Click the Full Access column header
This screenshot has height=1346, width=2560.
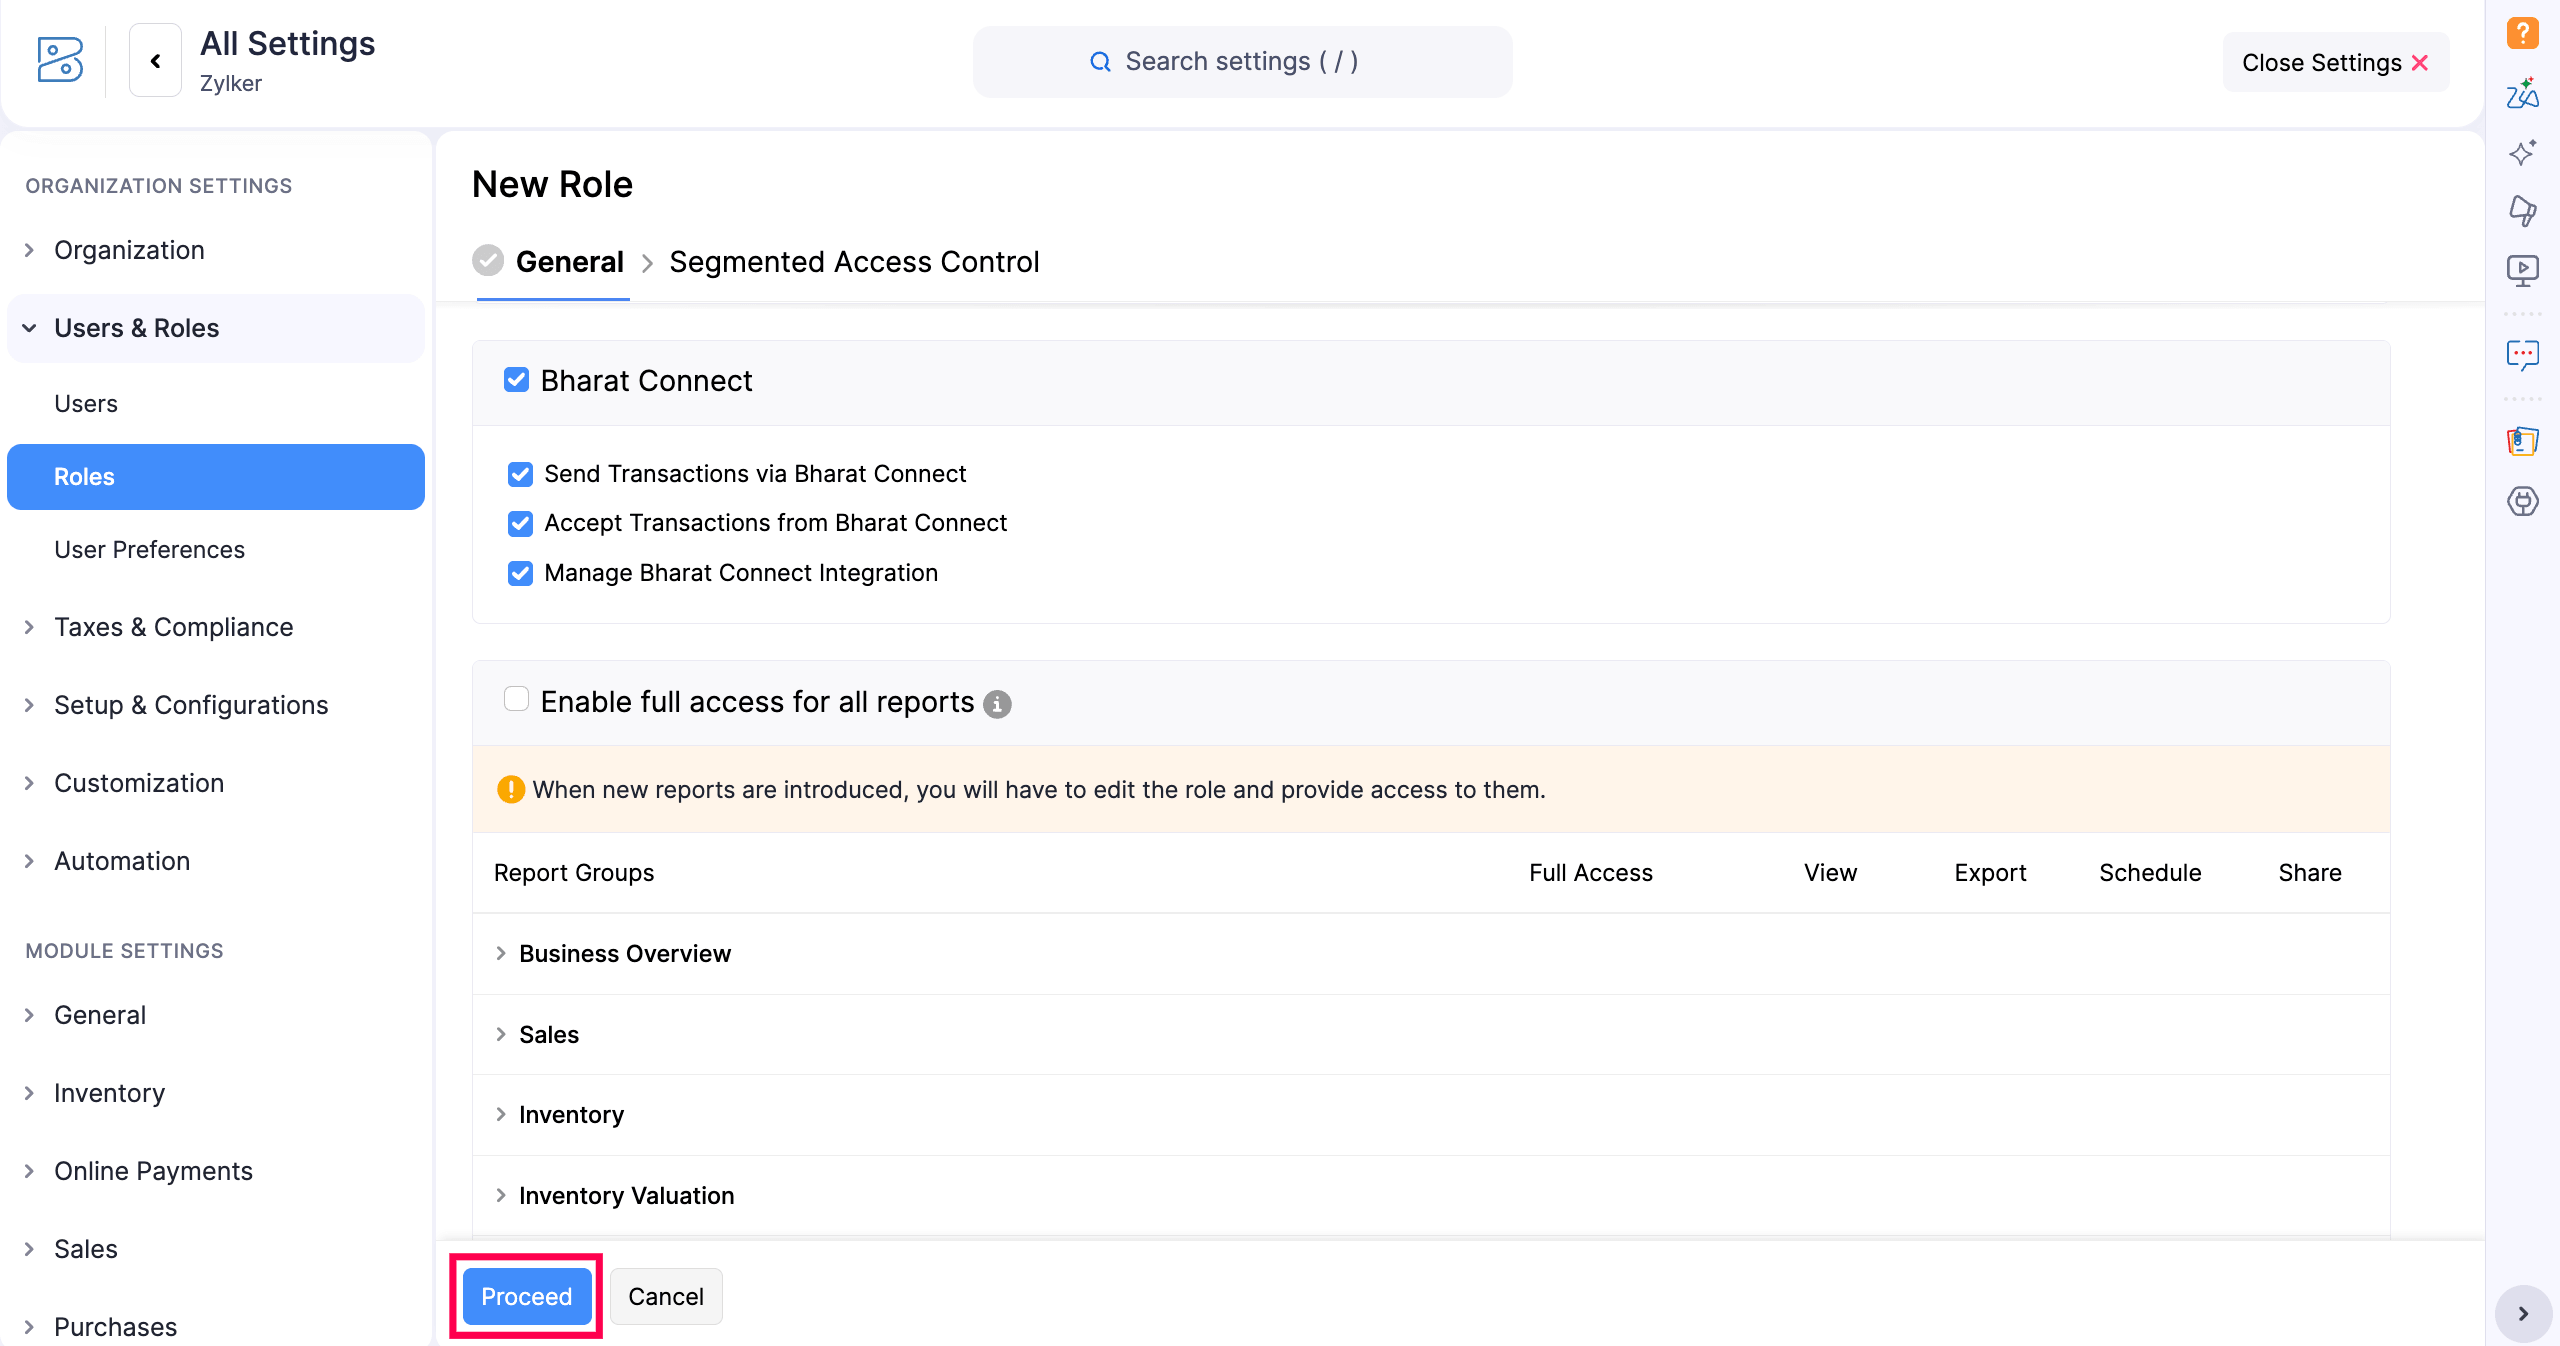[x=1590, y=873]
